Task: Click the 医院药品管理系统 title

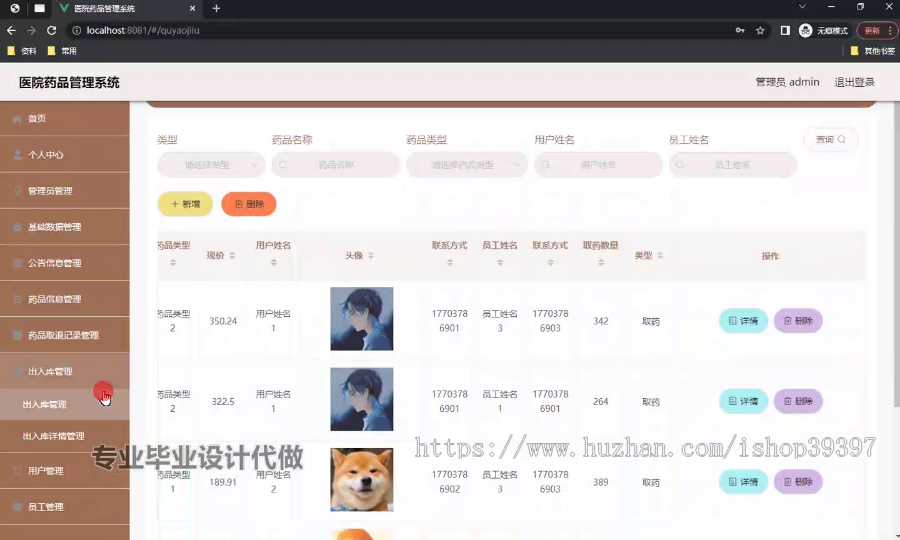Action: [69, 83]
